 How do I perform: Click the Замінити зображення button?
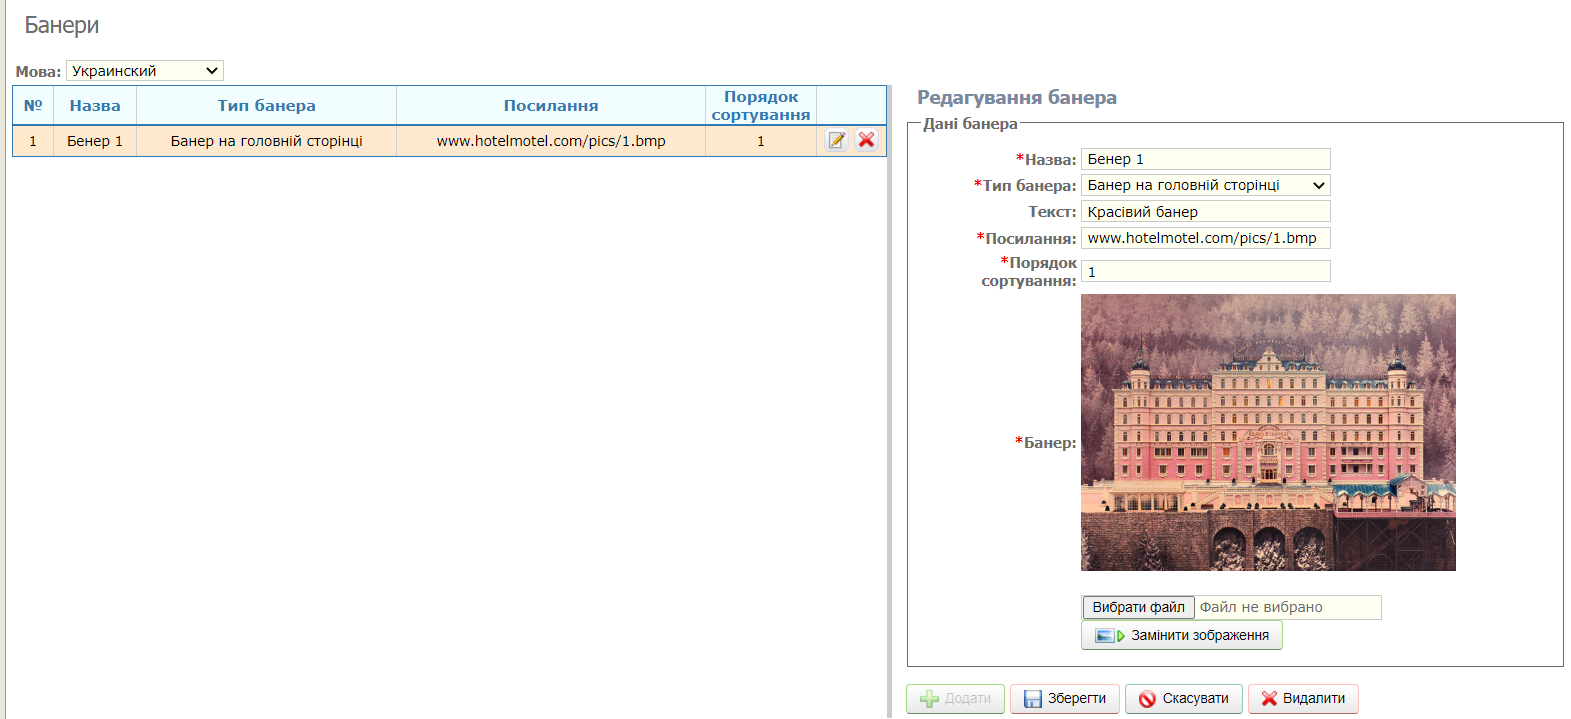(1182, 636)
